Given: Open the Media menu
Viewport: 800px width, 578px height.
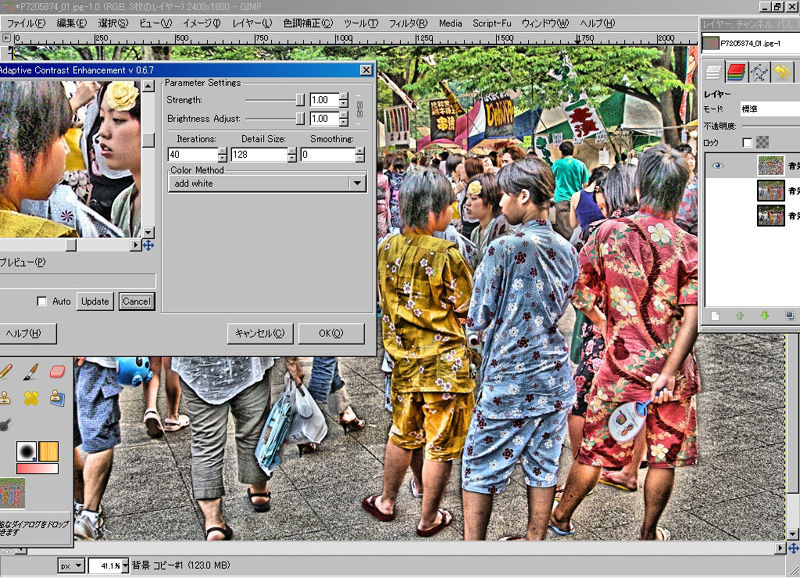Looking at the screenshot, I should coord(450,23).
